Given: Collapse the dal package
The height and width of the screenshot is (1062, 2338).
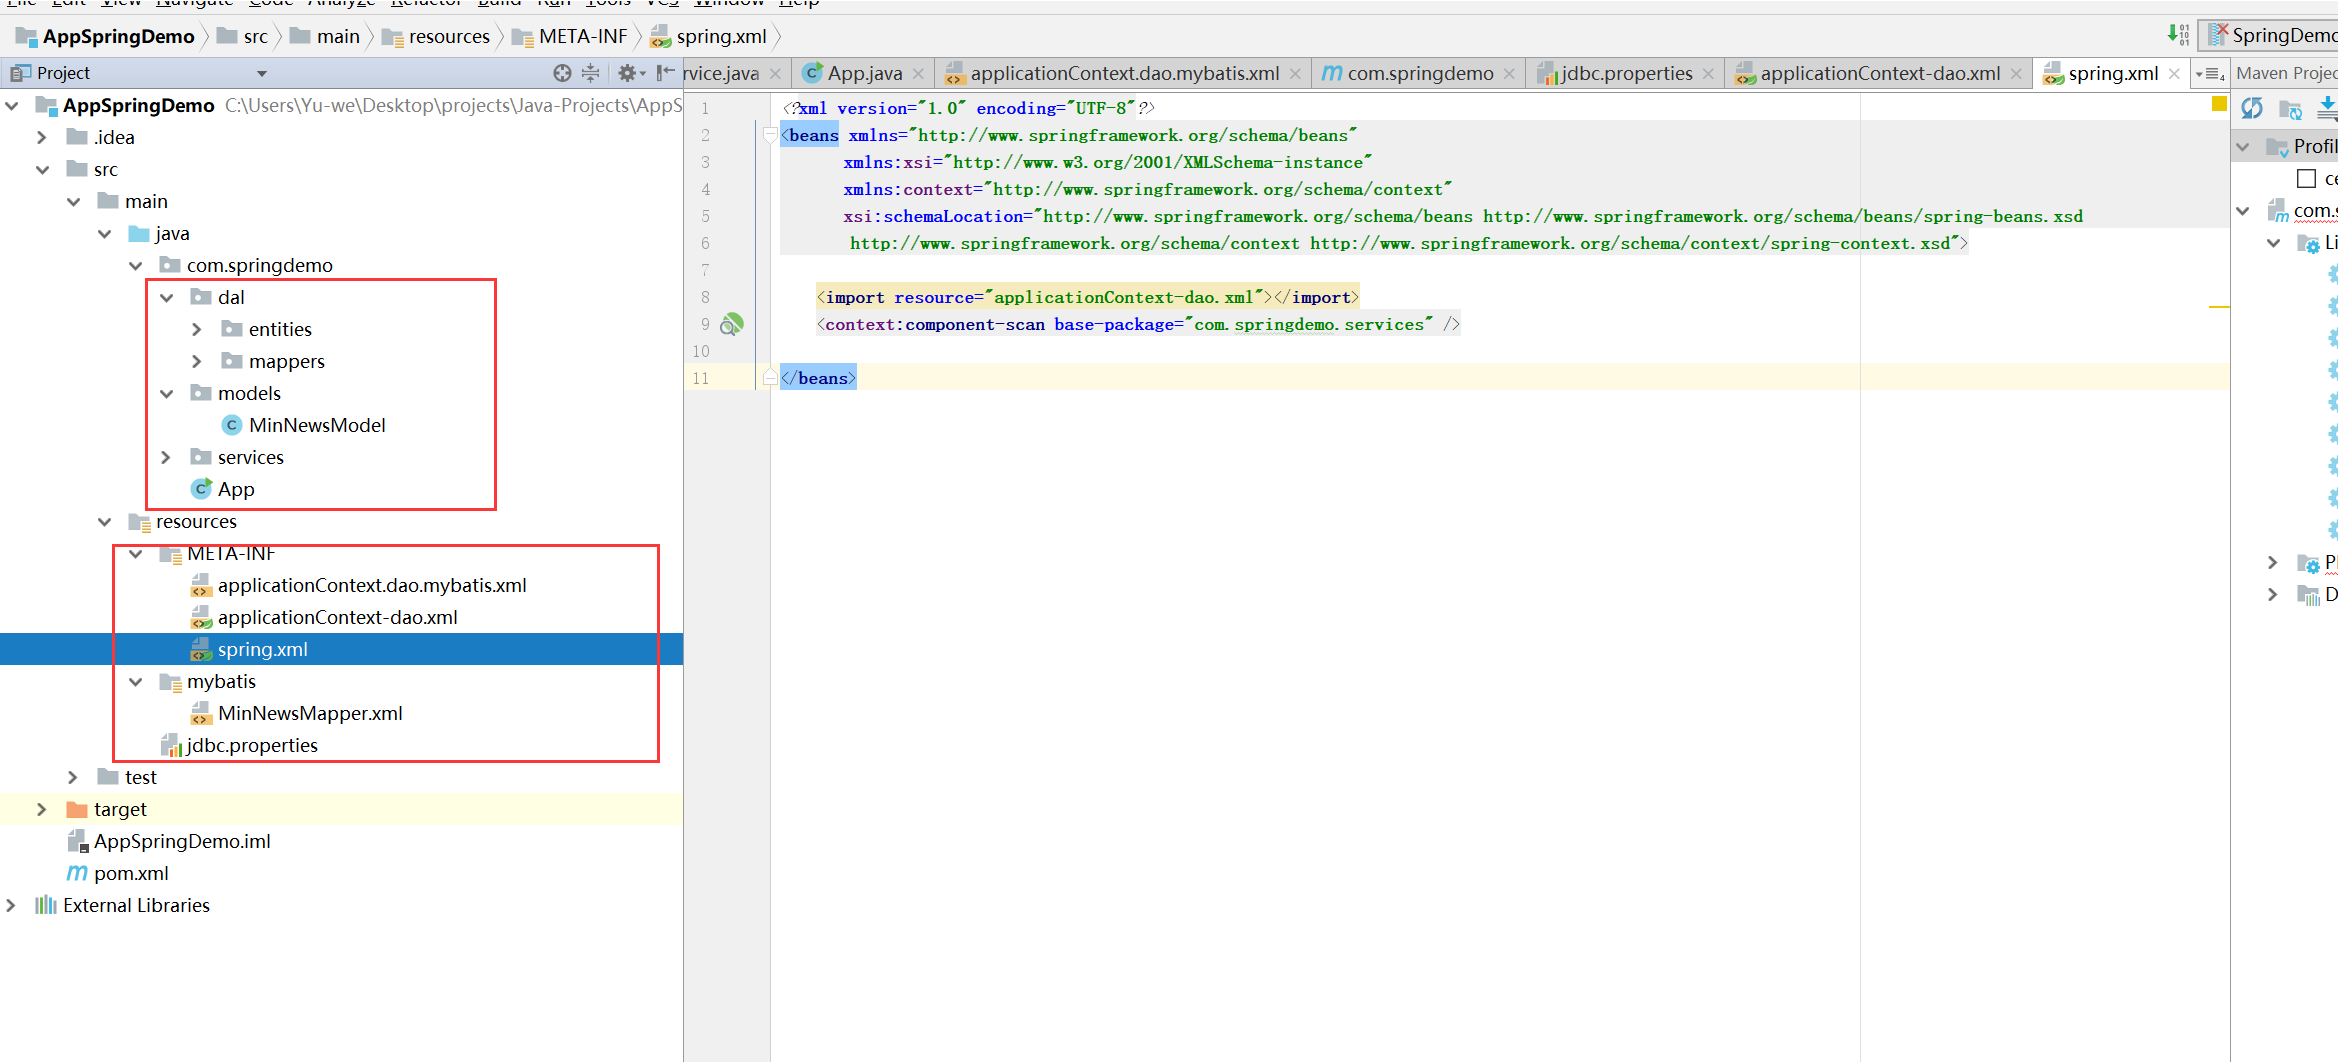Looking at the screenshot, I should pyautogui.click(x=167, y=297).
